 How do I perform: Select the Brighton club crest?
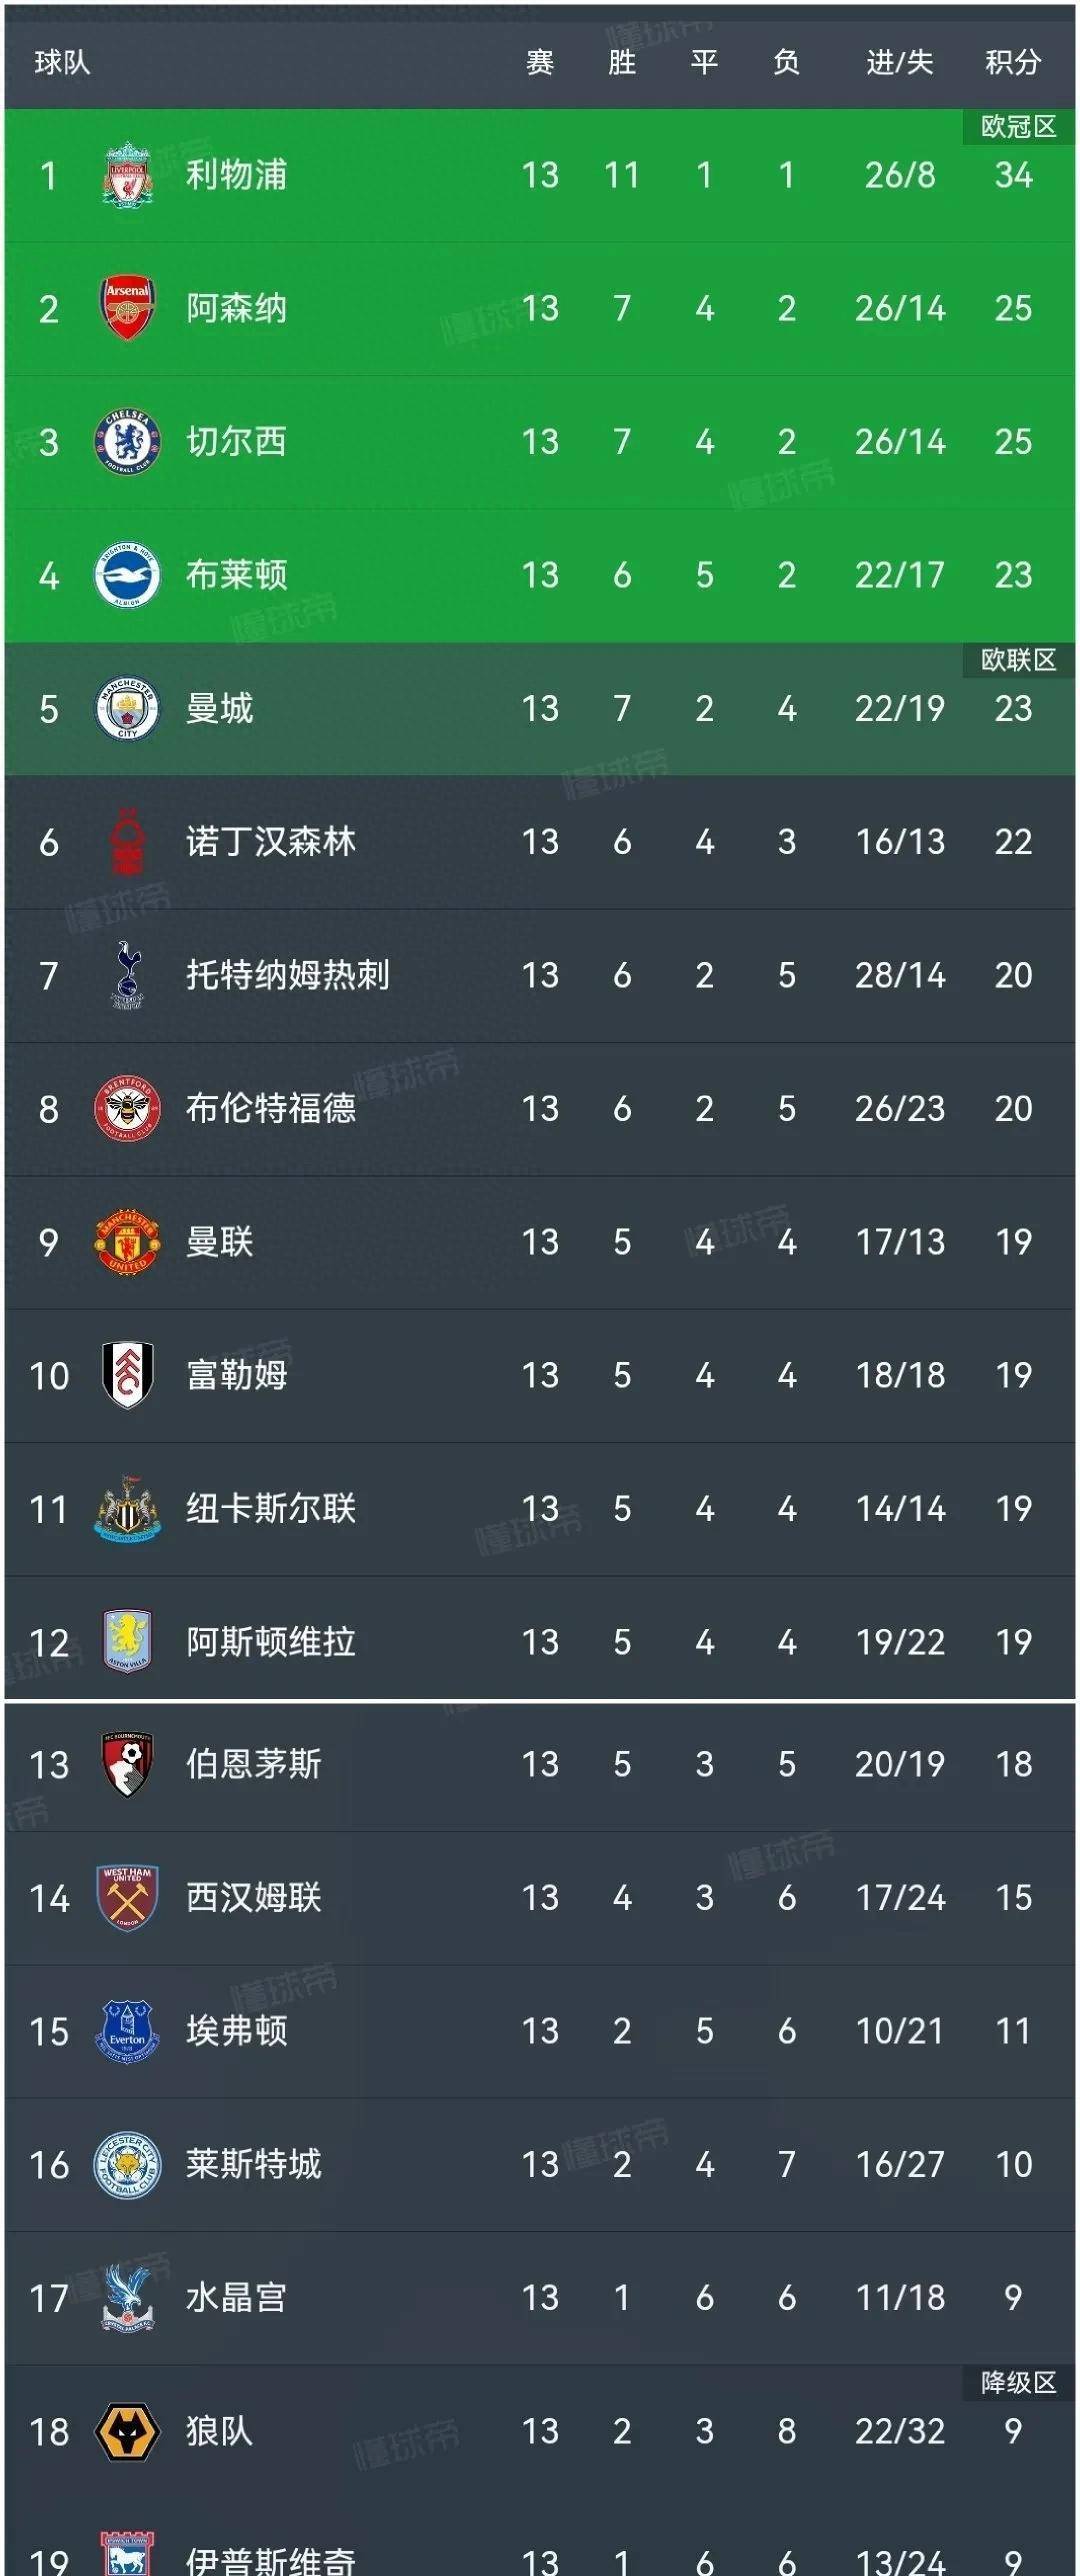click(128, 575)
